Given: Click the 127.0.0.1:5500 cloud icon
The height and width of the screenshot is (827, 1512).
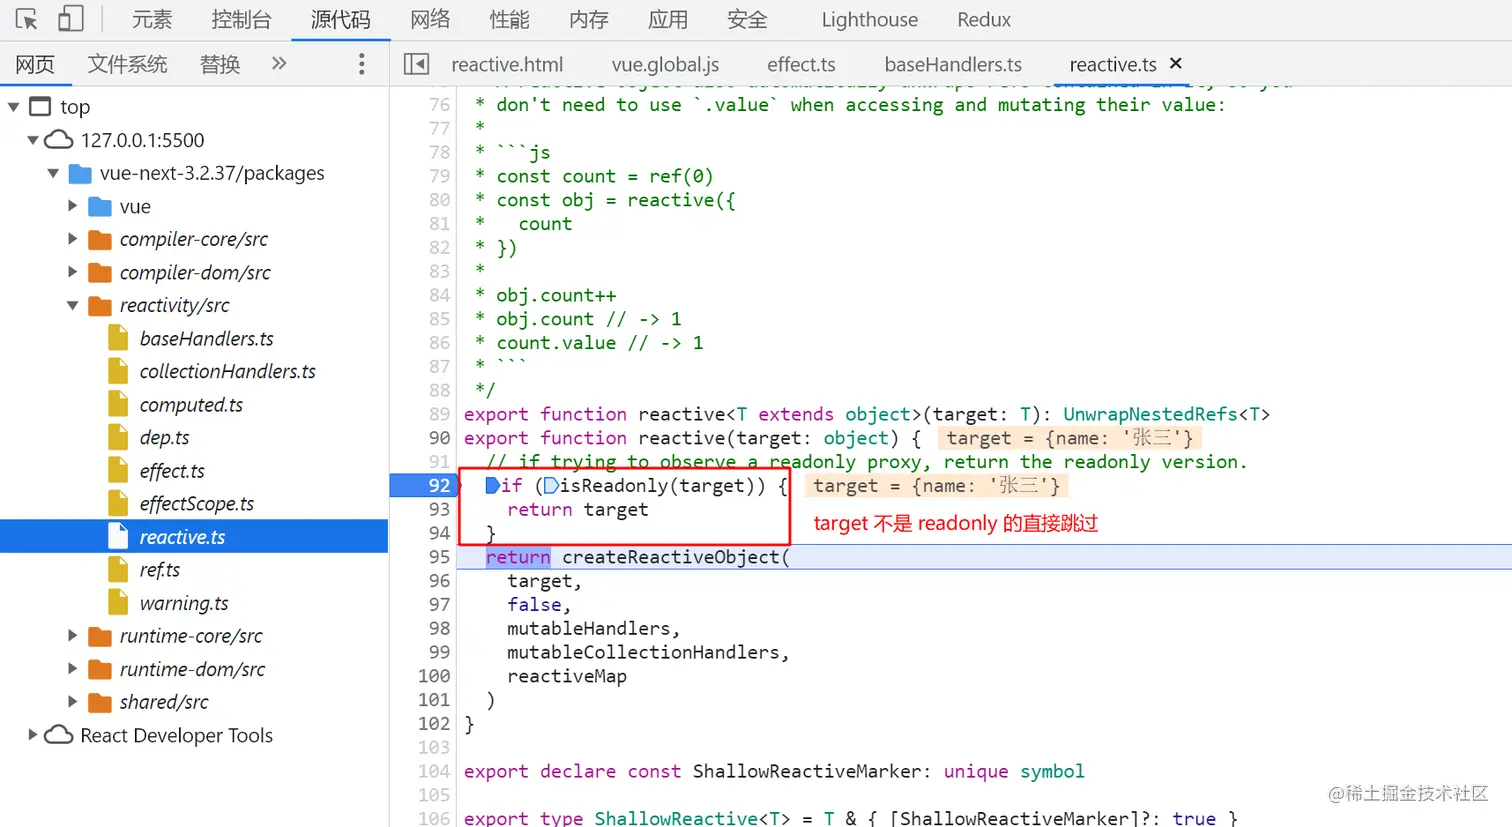Looking at the screenshot, I should coord(59,140).
